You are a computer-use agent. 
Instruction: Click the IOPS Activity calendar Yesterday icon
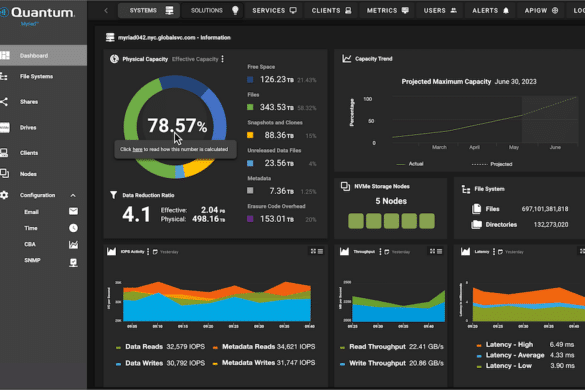tap(155, 252)
